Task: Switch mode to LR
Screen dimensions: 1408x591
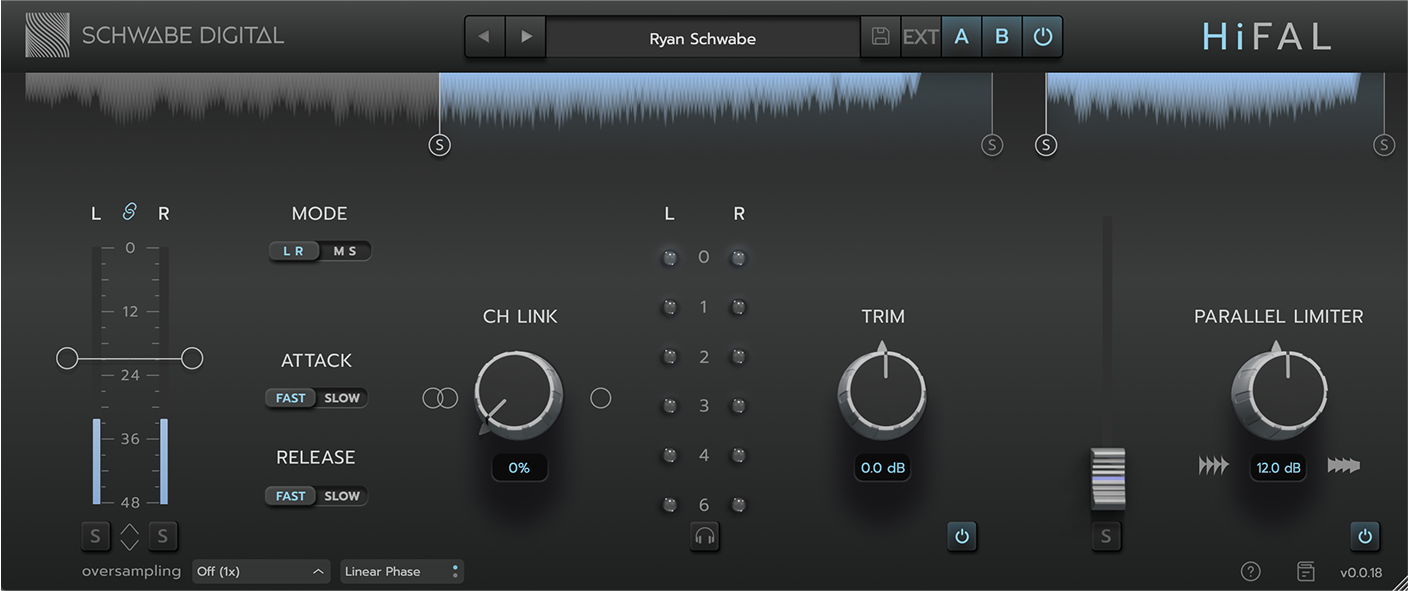Action: click(x=293, y=251)
